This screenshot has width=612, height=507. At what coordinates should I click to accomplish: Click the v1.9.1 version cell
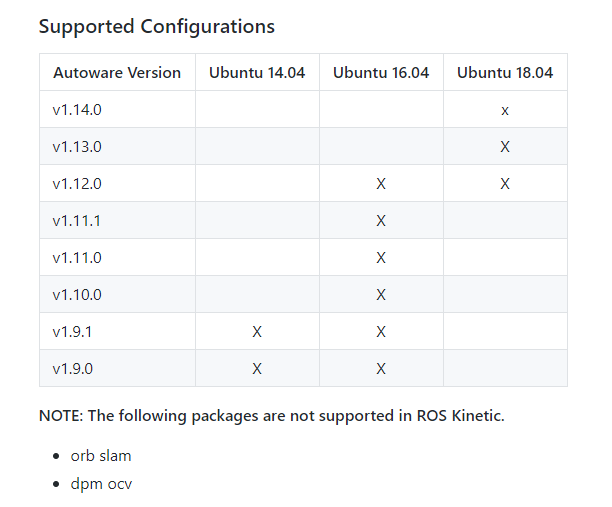[72, 331]
